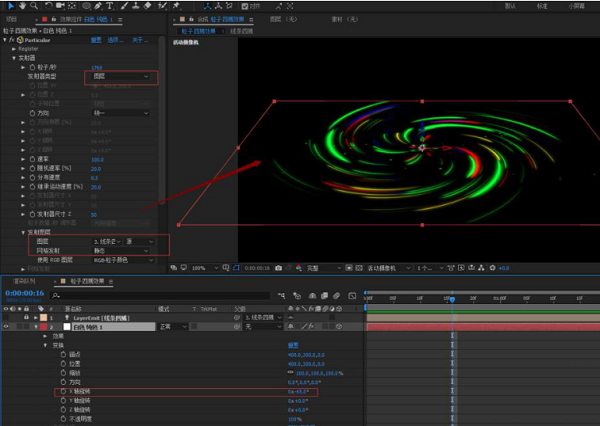Toggle stopwatch for layer Position property

pos(63,364)
